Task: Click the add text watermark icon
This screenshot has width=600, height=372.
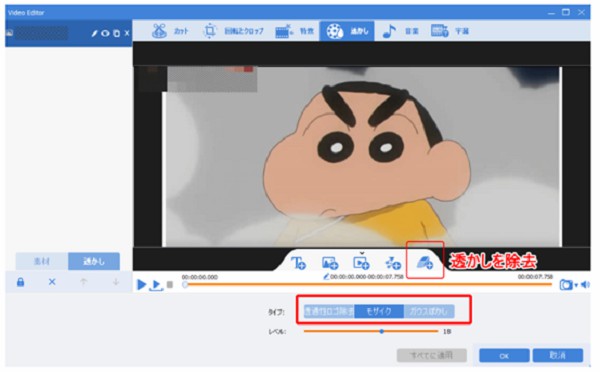Action: coord(298,263)
